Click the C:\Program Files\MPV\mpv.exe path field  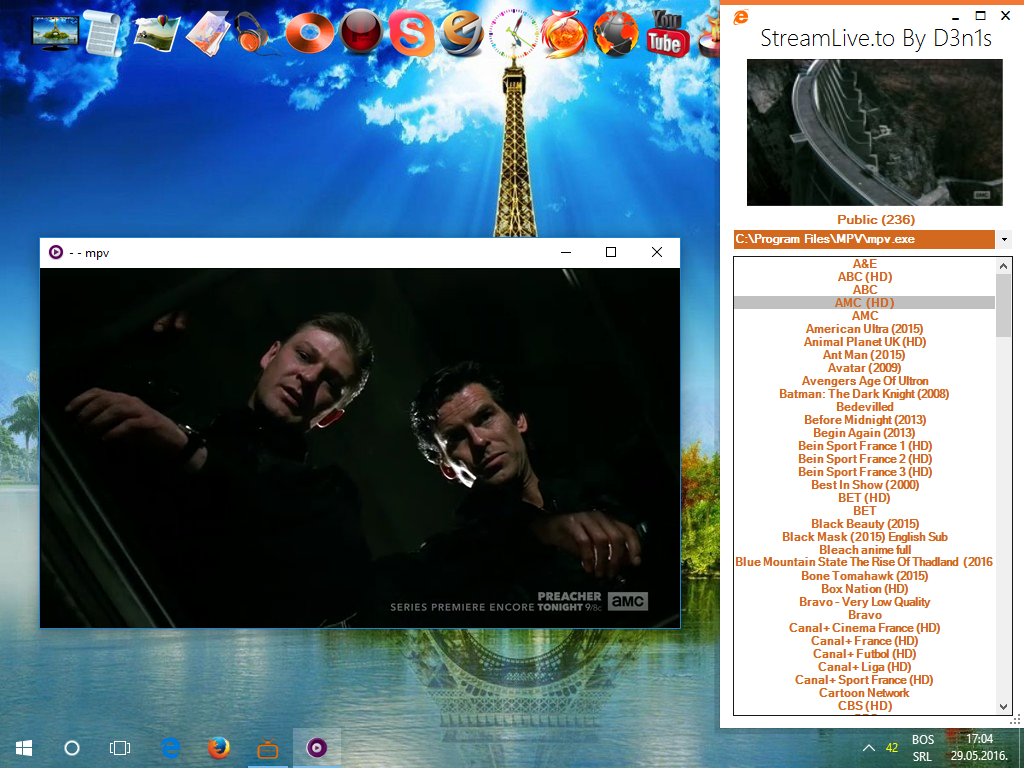(864, 240)
